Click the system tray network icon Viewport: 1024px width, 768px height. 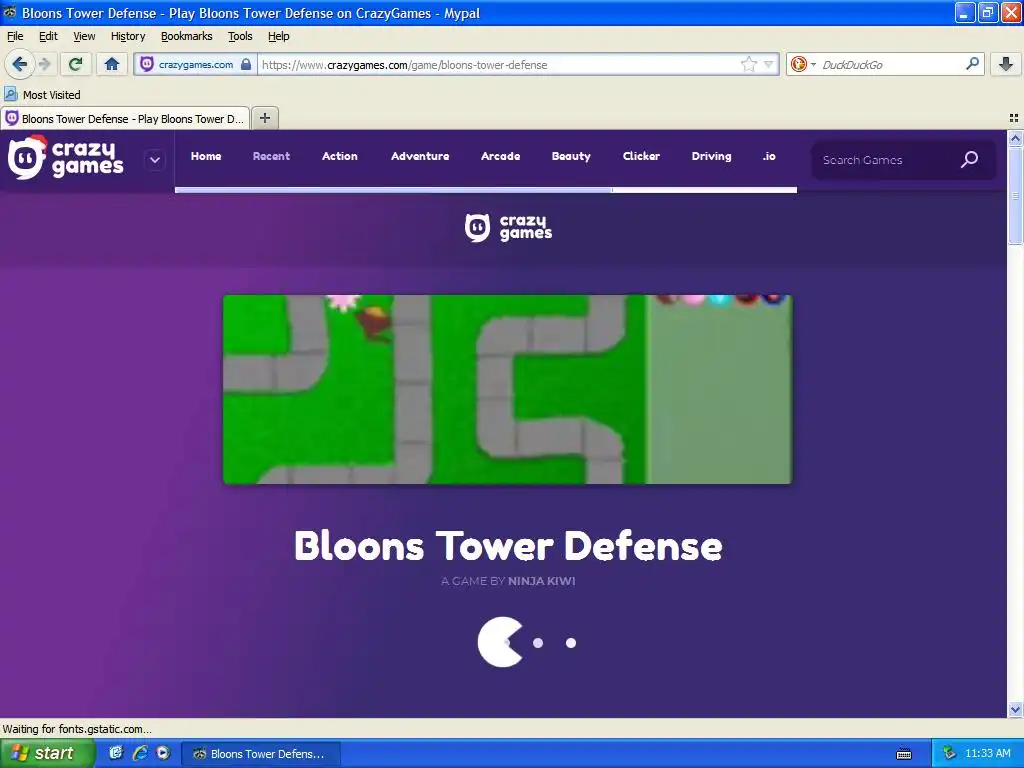coord(949,753)
